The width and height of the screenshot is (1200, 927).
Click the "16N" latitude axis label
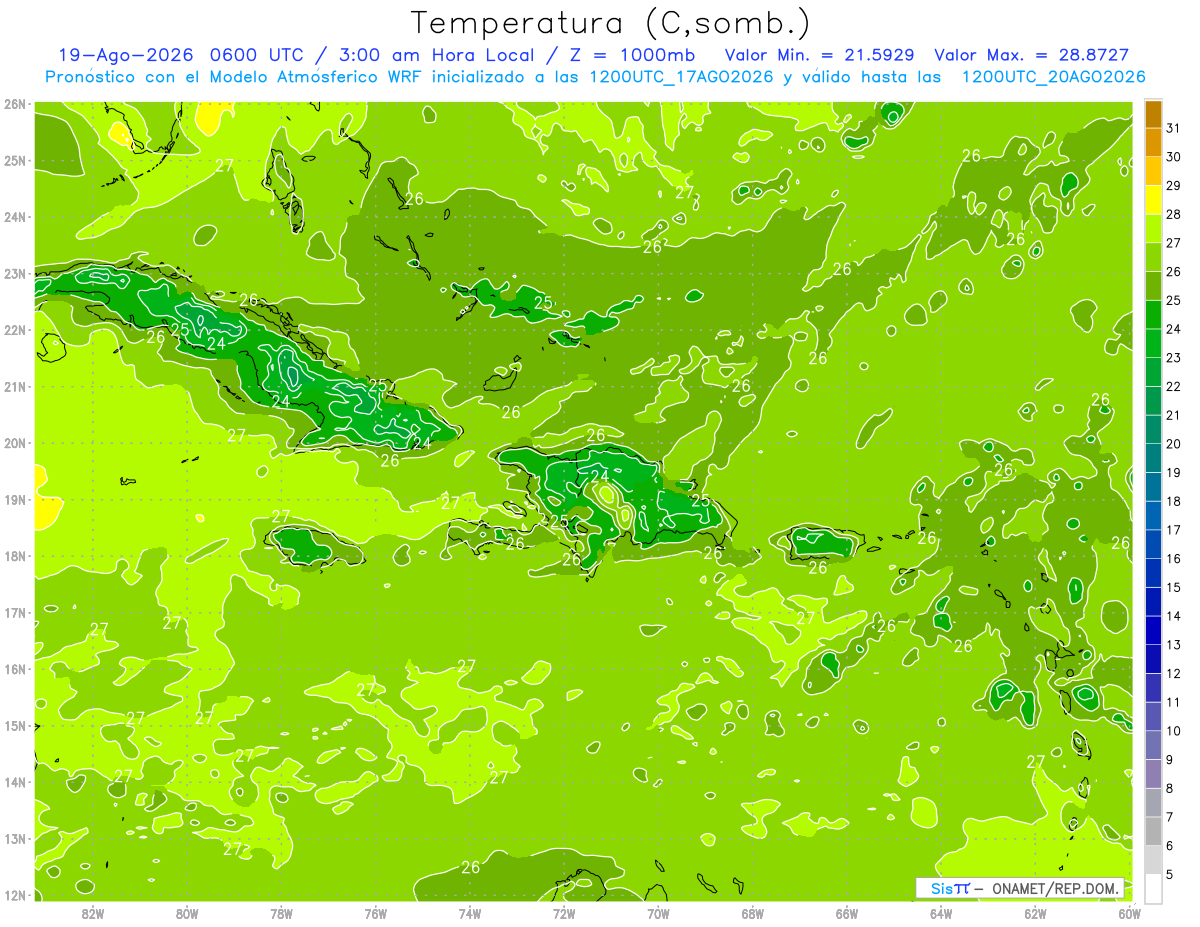(14, 669)
